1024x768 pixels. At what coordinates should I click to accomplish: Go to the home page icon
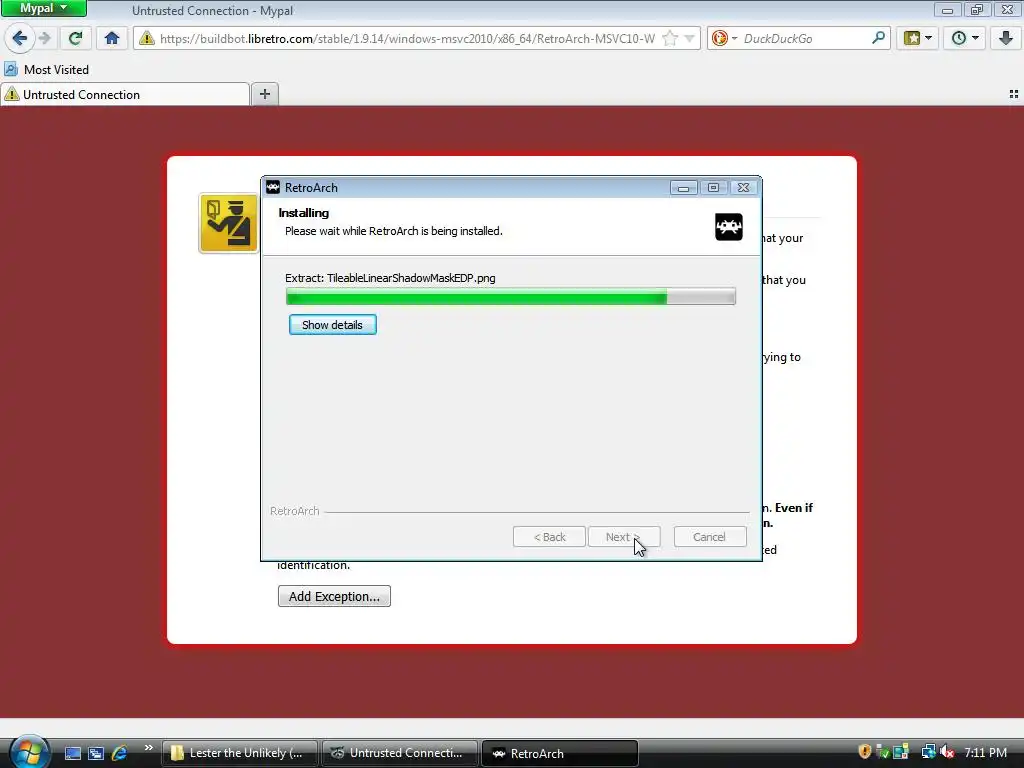click(112, 38)
